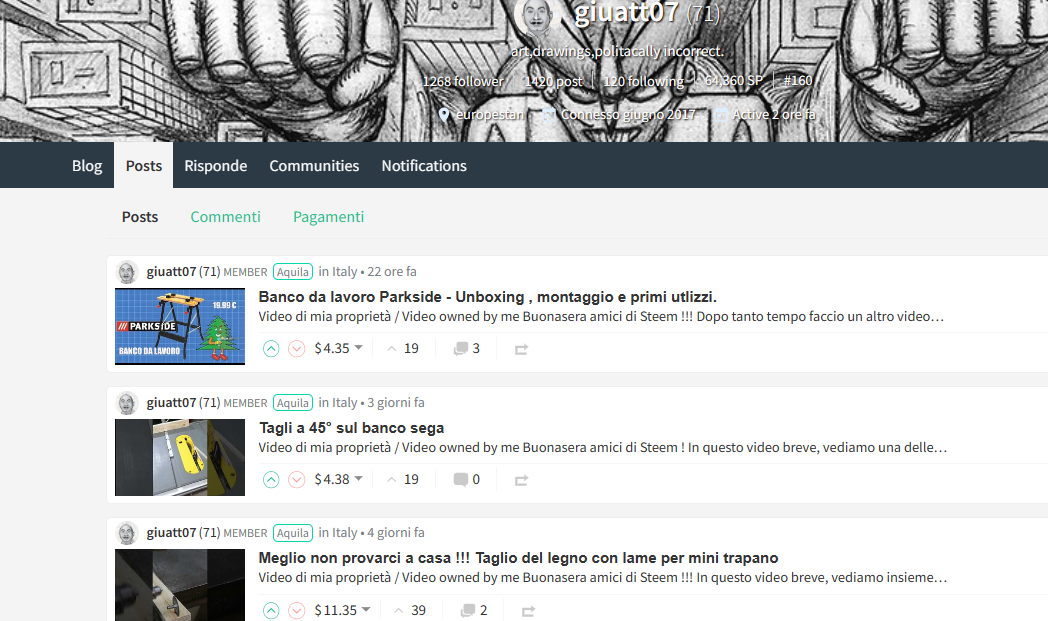Open the table saw yellow blade thumbnail

[180, 457]
